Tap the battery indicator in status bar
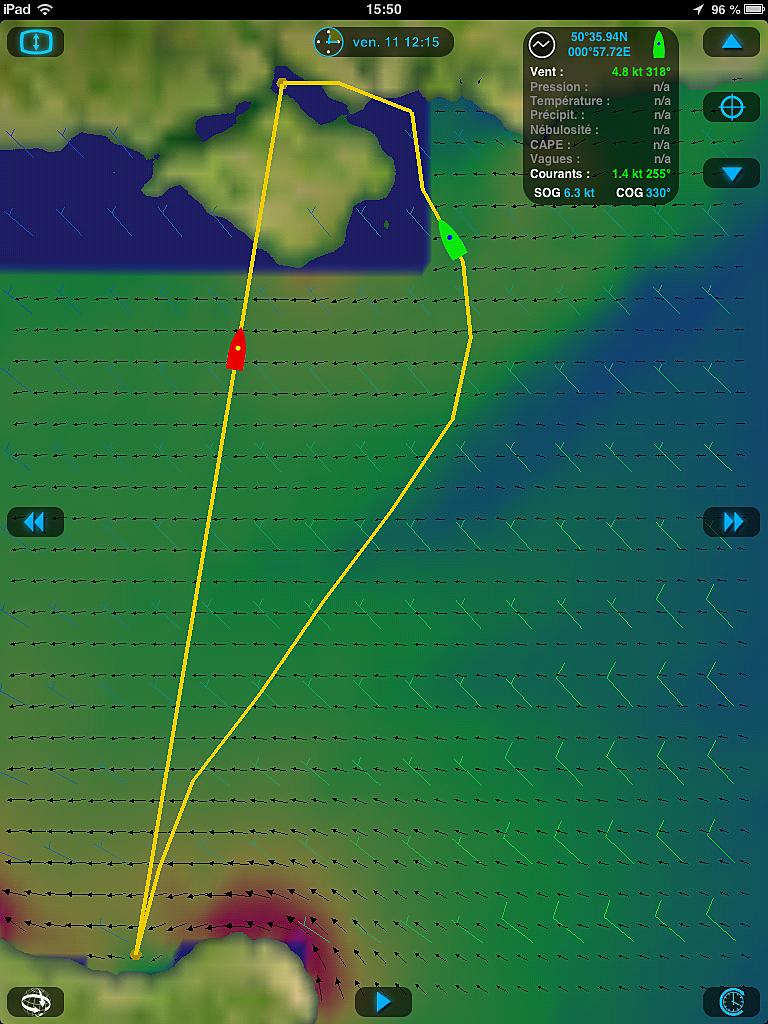768x1024 pixels. click(x=754, y=9)
